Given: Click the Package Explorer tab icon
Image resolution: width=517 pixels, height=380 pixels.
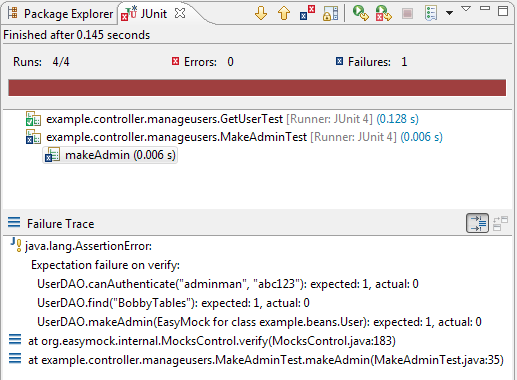Looking at the screenshot, I should coord(13,13).
